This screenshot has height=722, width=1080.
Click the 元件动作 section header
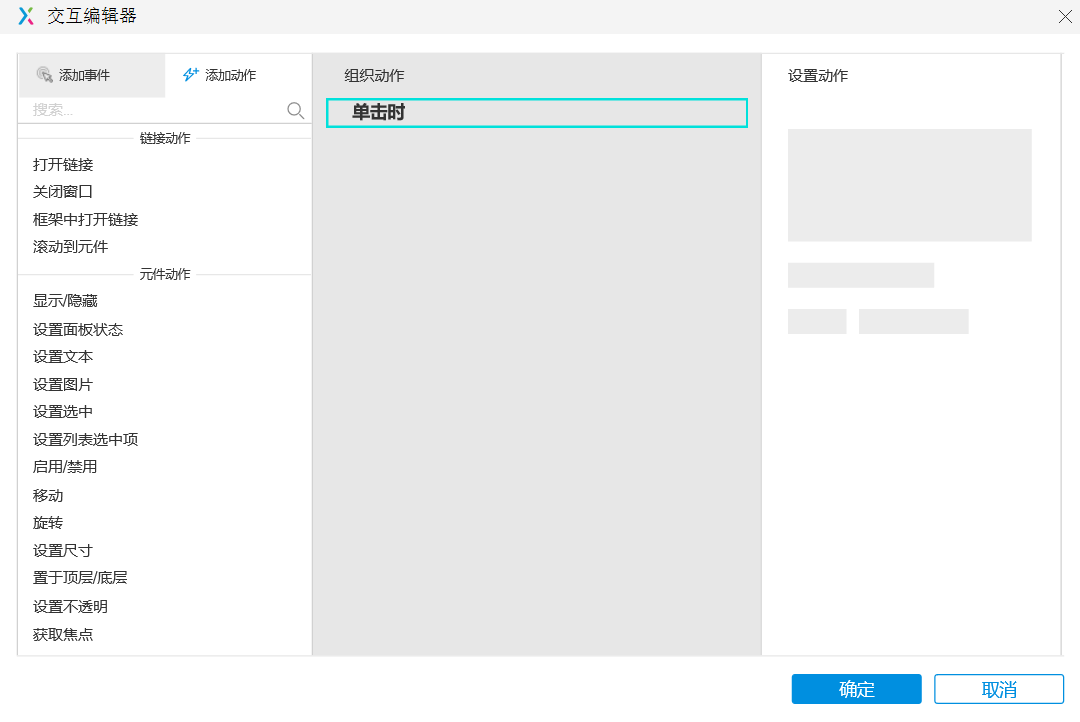pos(165,274)
